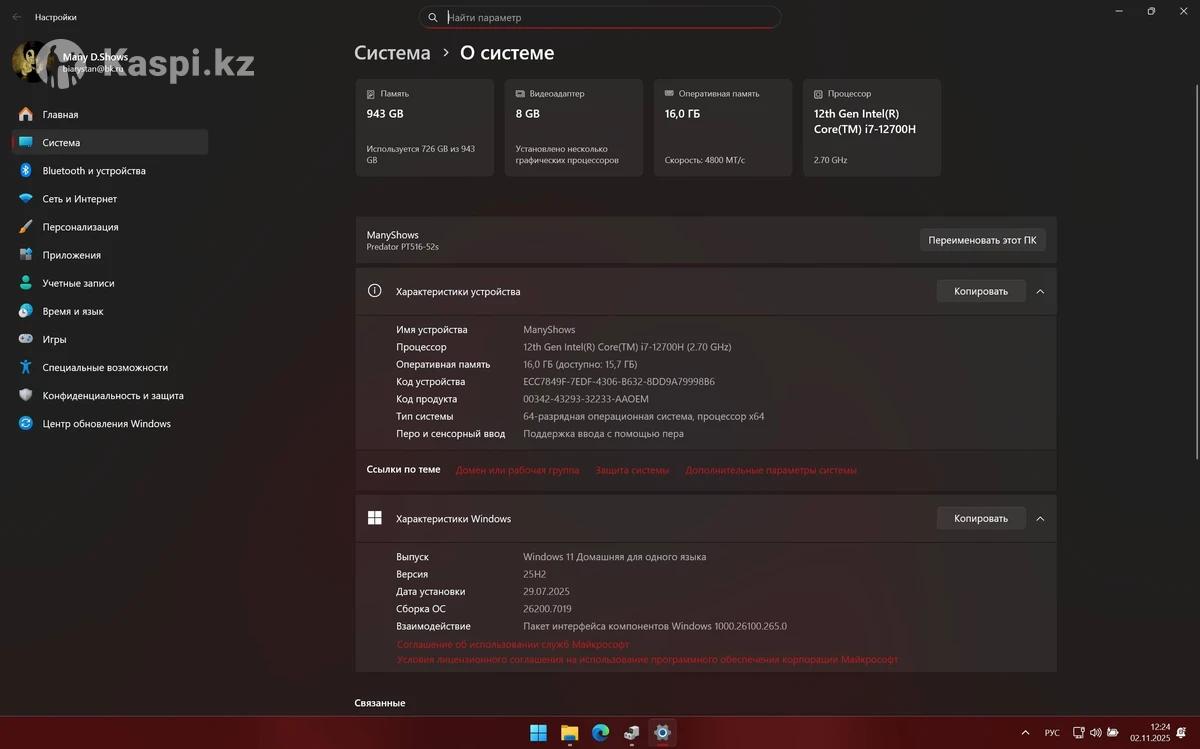The image size is (1200, 749).
Task: Open Сеть и Интернет settings
Action: pos(80,199)
